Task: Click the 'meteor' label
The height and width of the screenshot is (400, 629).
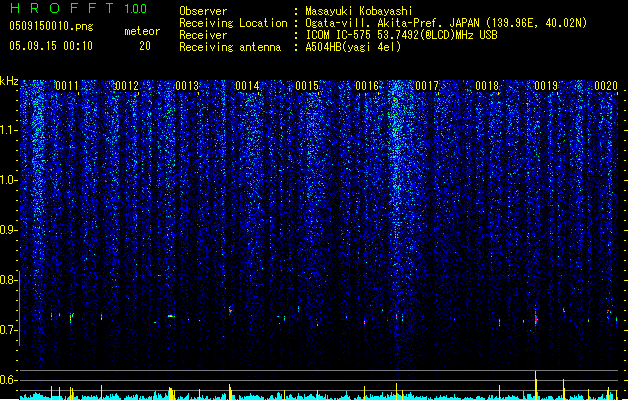Action: point(142,31)
